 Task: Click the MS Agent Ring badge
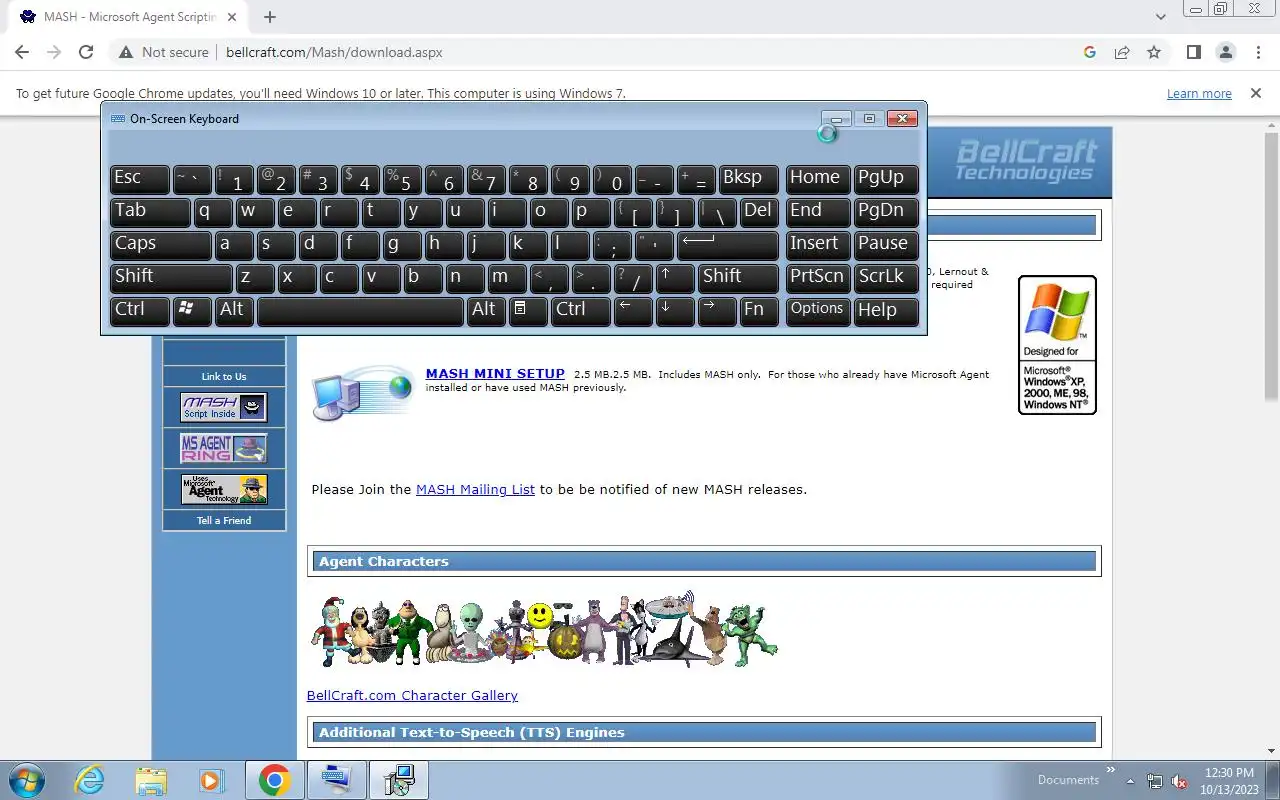click(x=224, y=448)
